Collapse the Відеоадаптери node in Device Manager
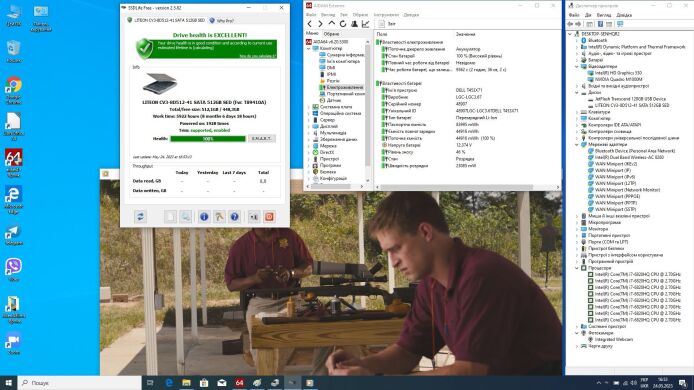This screenshot has width=694, height=390. point(577,66)
